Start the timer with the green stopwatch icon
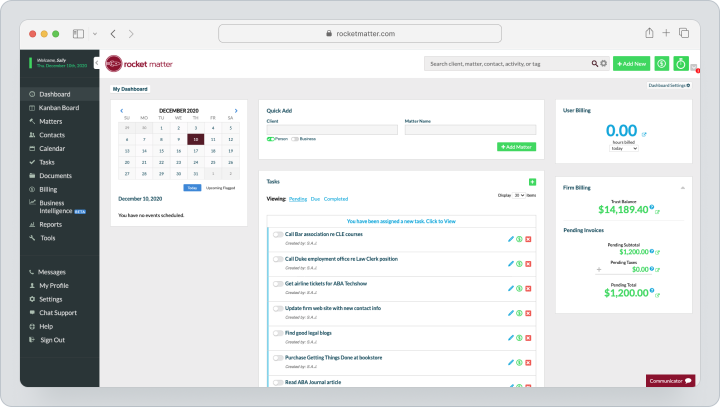 tap(681, 64)
